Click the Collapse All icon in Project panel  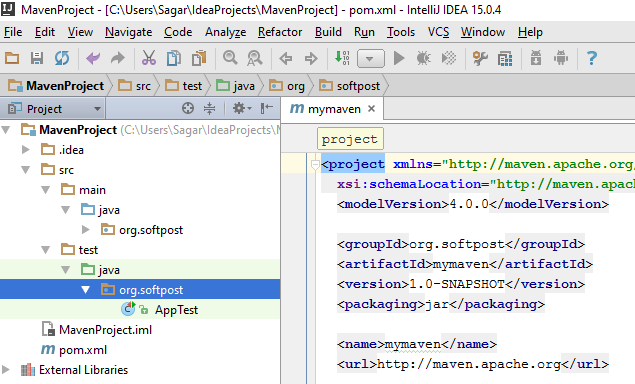[x=209, y=108]
